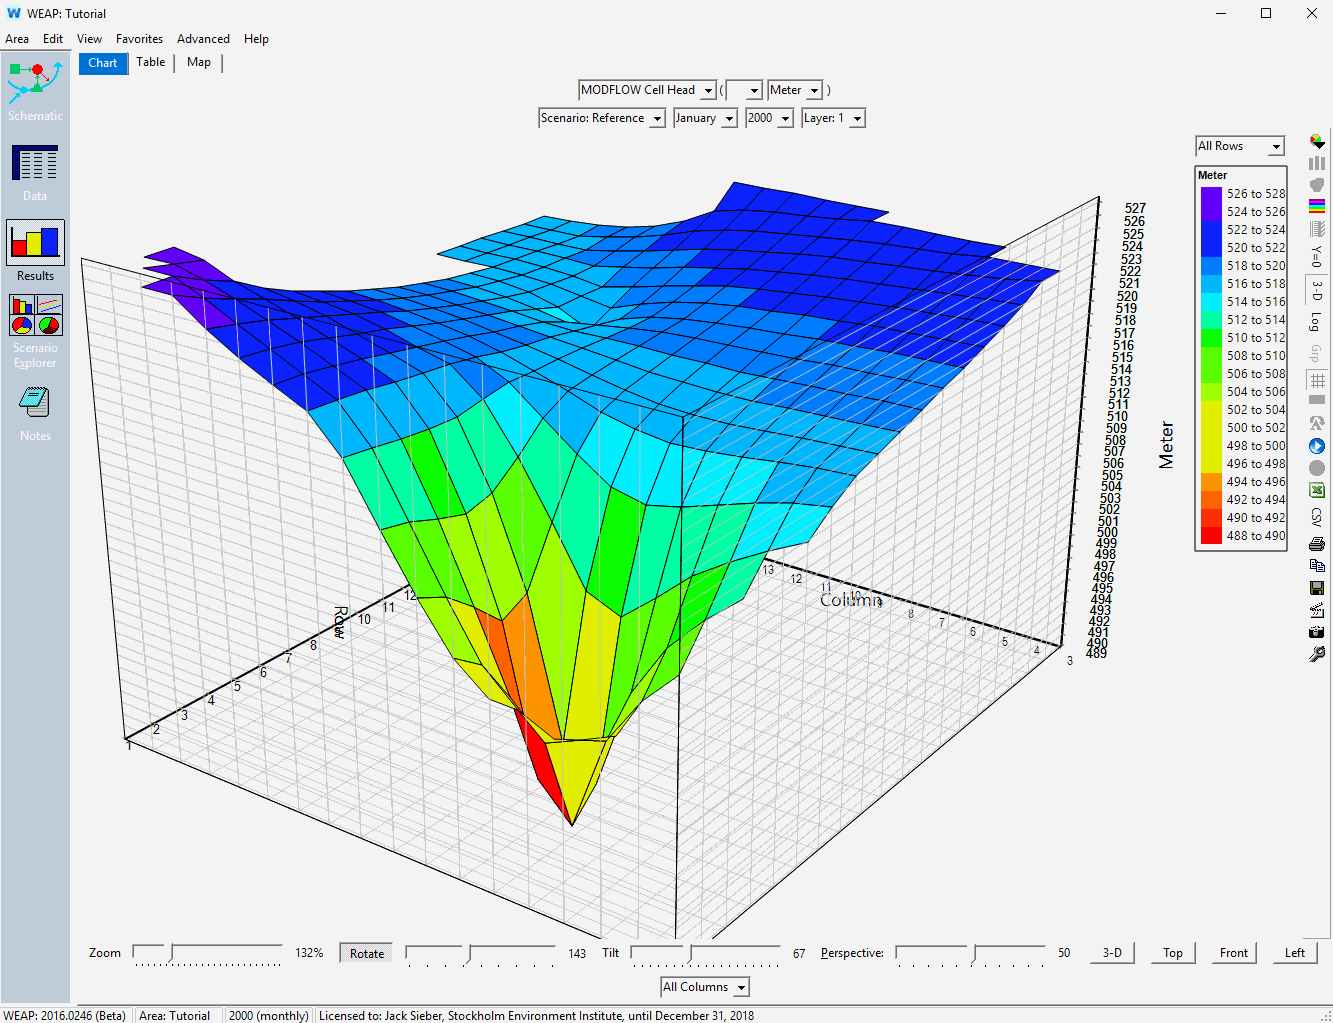This screenshot has height=1023, width=1333.
Task: Open the Meter unit dropdown
Action: click(795, 90)
